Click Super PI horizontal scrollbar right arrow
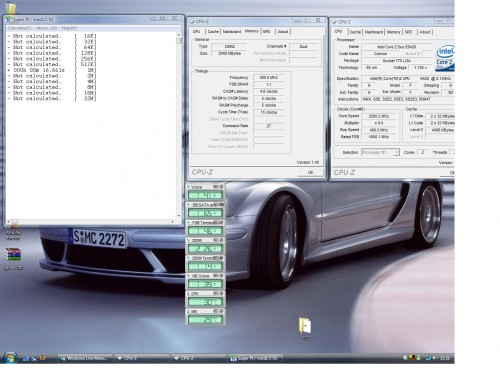500x375 pixels. pos(173,222)
